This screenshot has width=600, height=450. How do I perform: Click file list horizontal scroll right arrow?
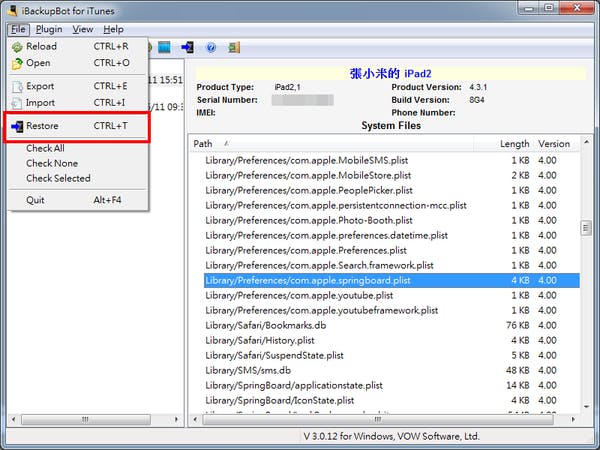click(x=573, y=419)
